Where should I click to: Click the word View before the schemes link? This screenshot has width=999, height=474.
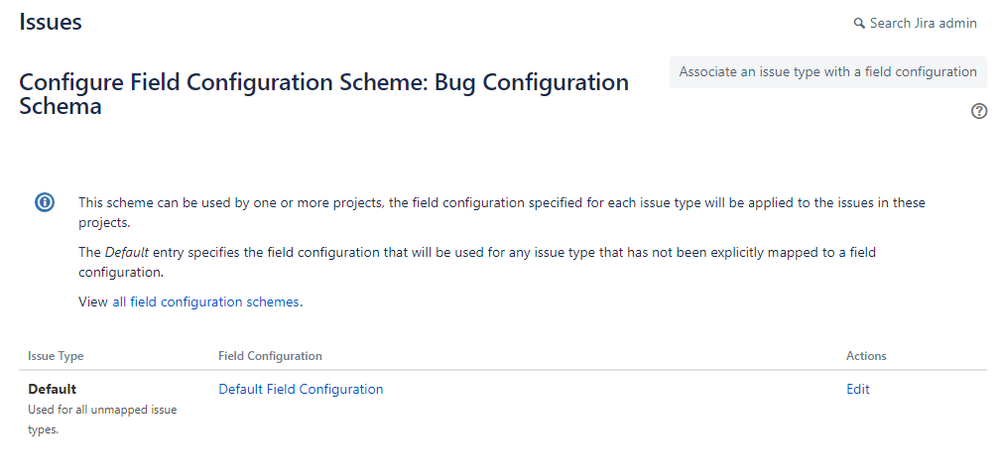coord(93,302)
